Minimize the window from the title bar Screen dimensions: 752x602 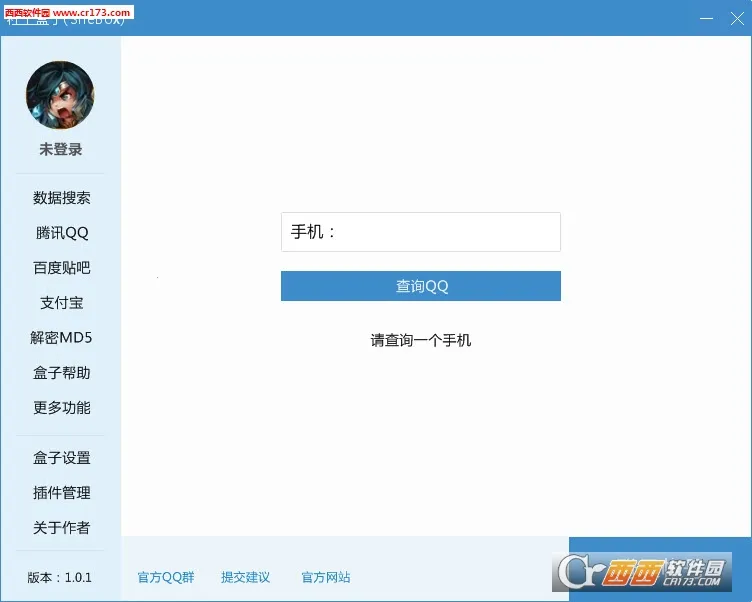click(705, 19)
